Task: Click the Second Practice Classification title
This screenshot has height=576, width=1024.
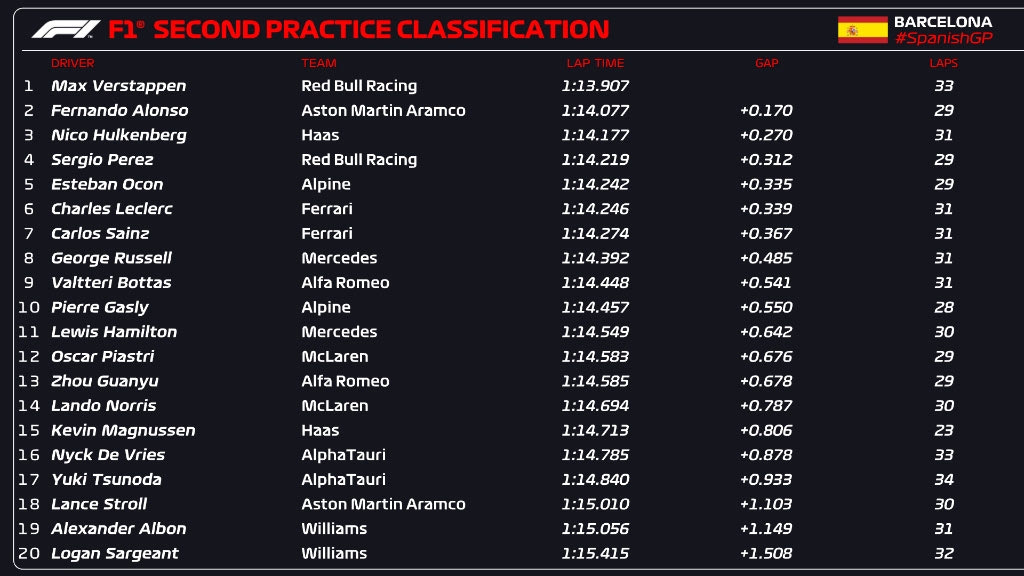Action: point(380,30)
